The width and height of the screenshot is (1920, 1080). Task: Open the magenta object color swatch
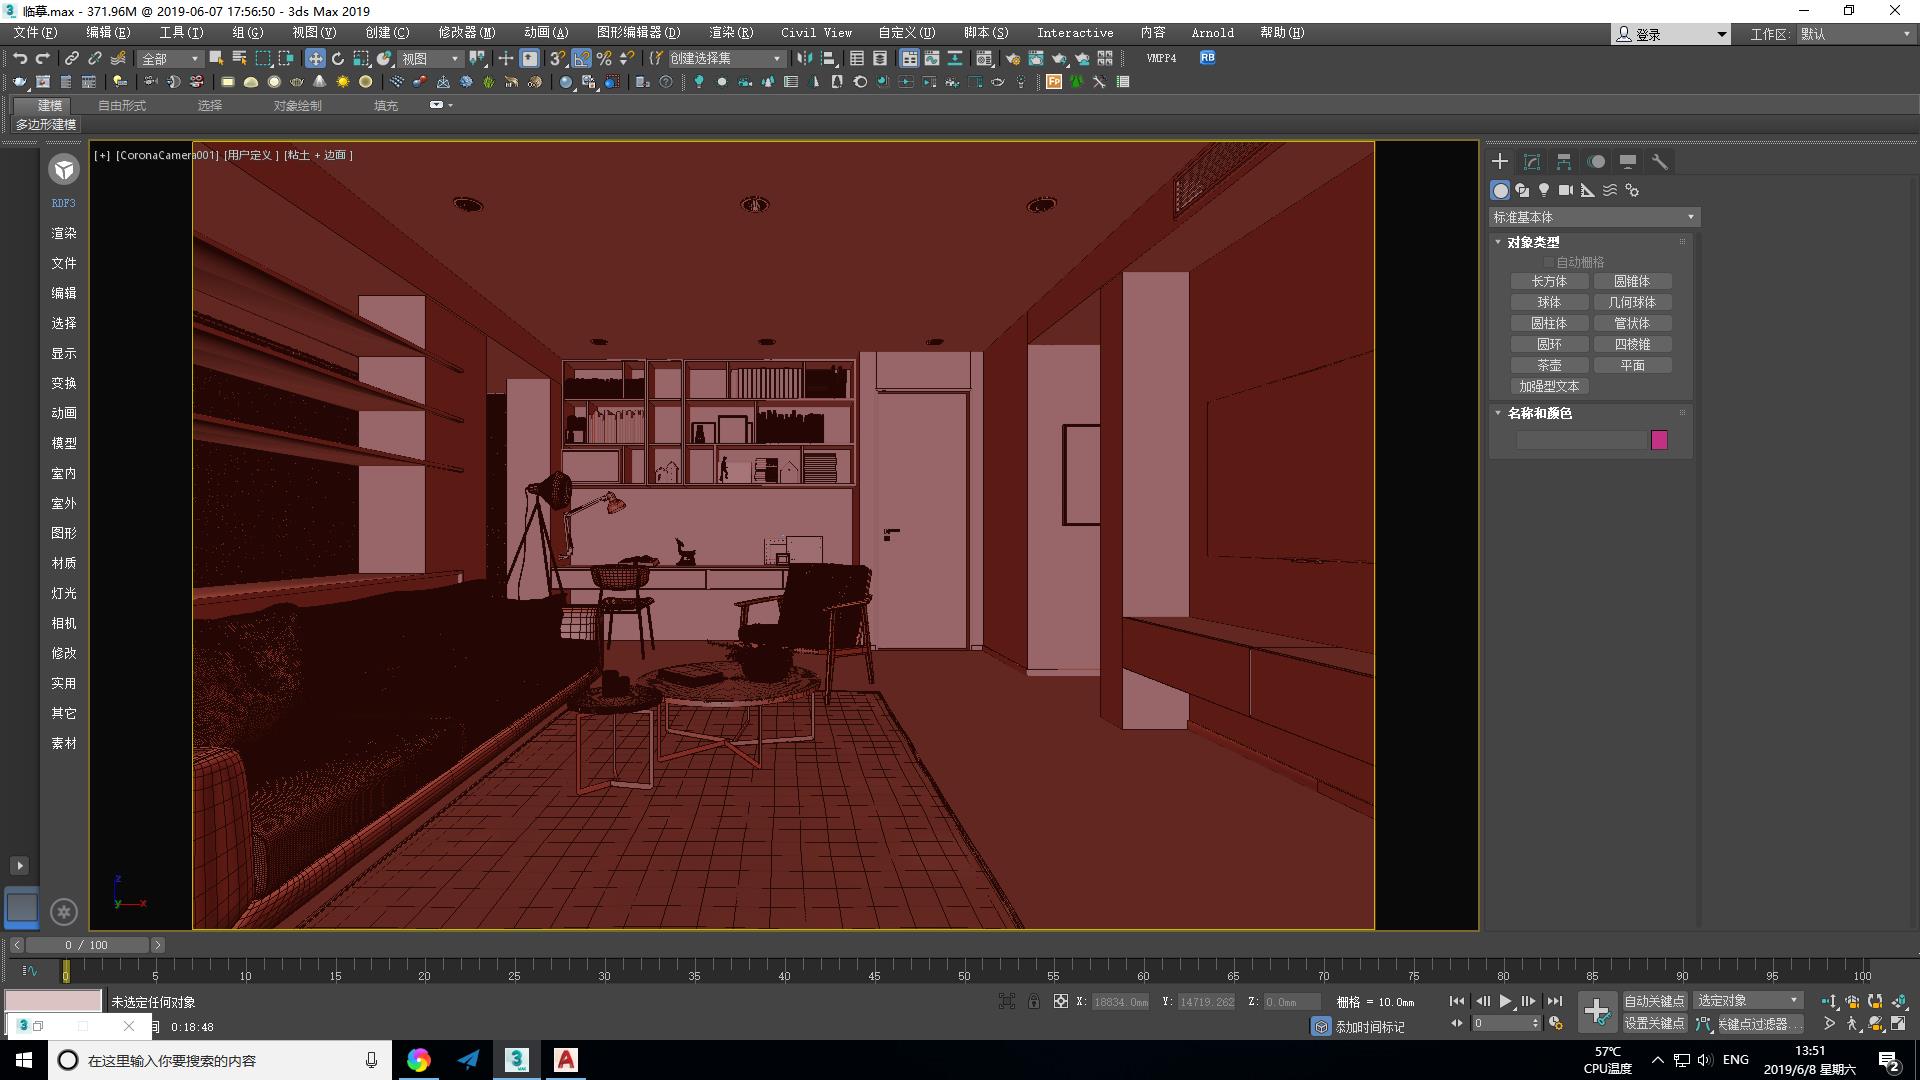tap(1659, 440)
